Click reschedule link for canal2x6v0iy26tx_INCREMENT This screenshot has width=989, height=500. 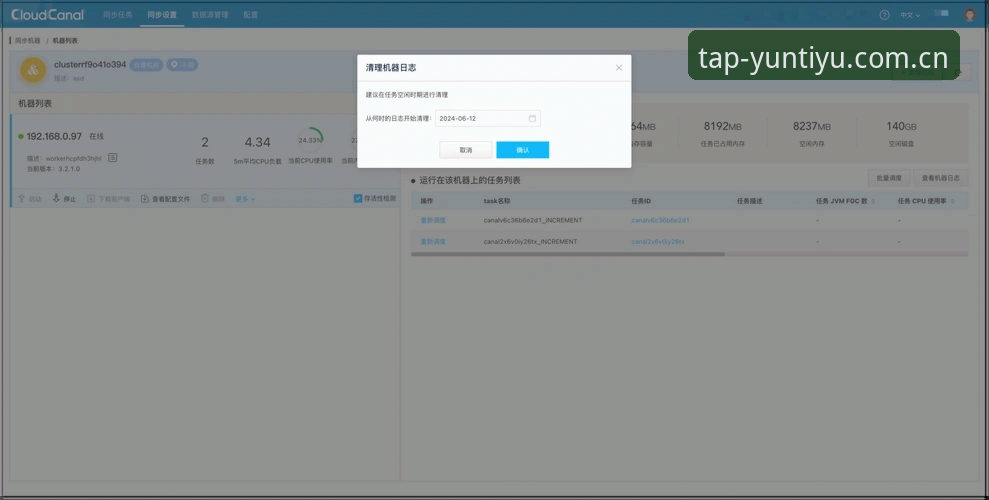pos(433,241)
